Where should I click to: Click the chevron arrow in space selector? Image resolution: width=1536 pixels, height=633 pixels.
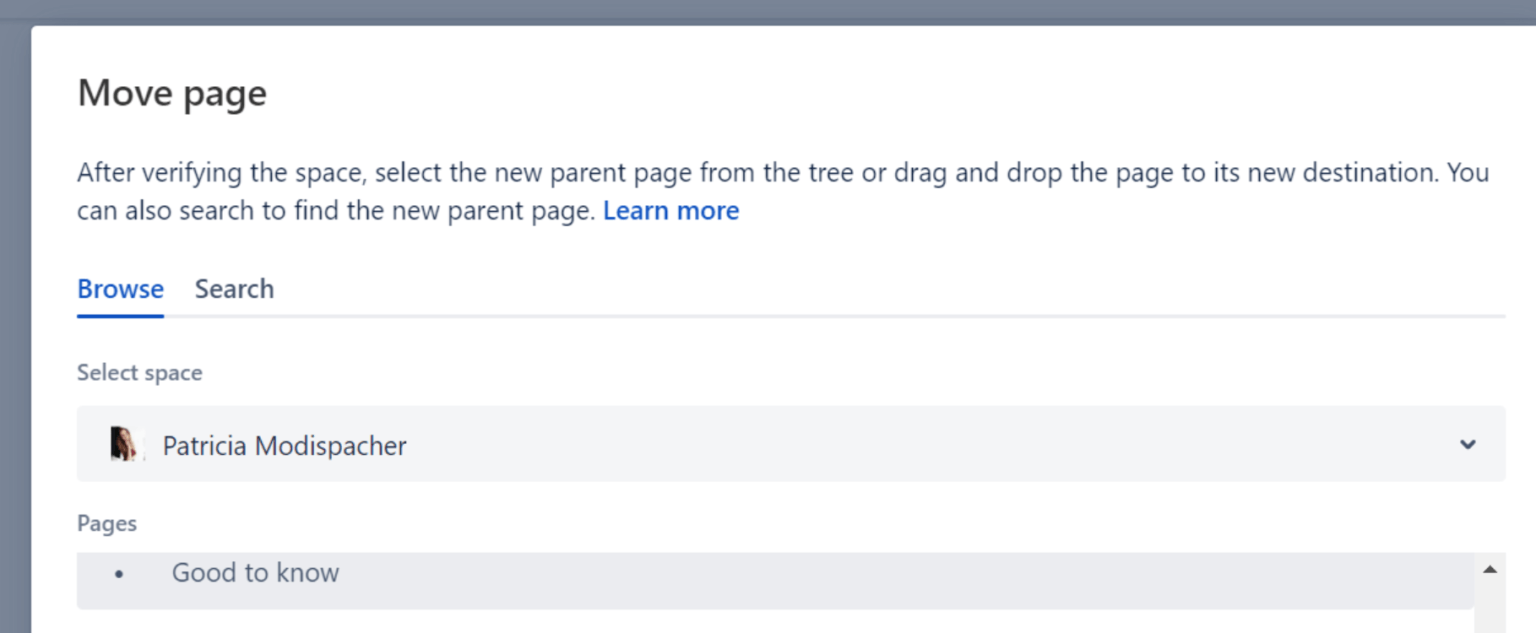[1467, 445]
